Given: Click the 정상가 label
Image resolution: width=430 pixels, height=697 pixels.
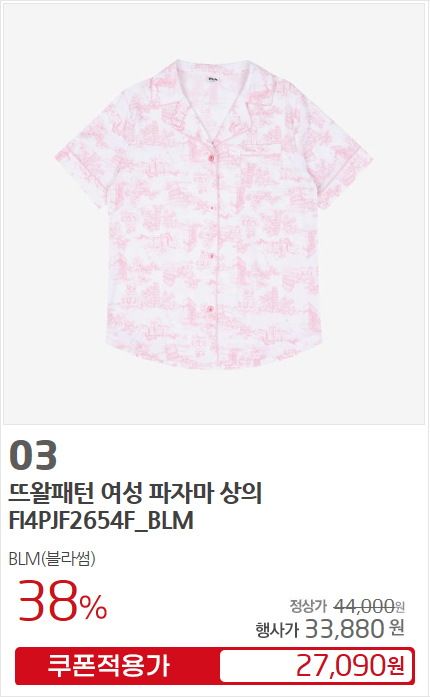Looking at the screenshot, I should pos(308,605).
